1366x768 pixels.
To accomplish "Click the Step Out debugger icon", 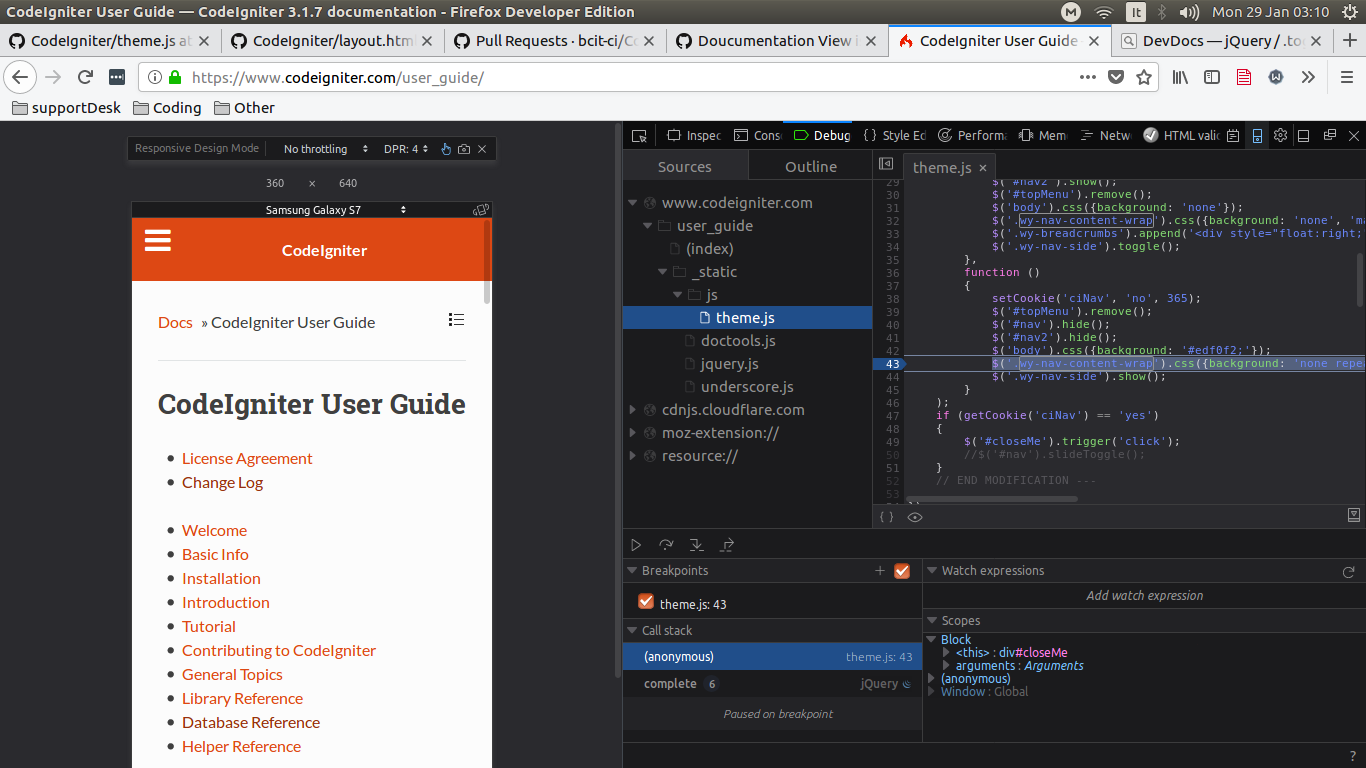I will (727, 545).
